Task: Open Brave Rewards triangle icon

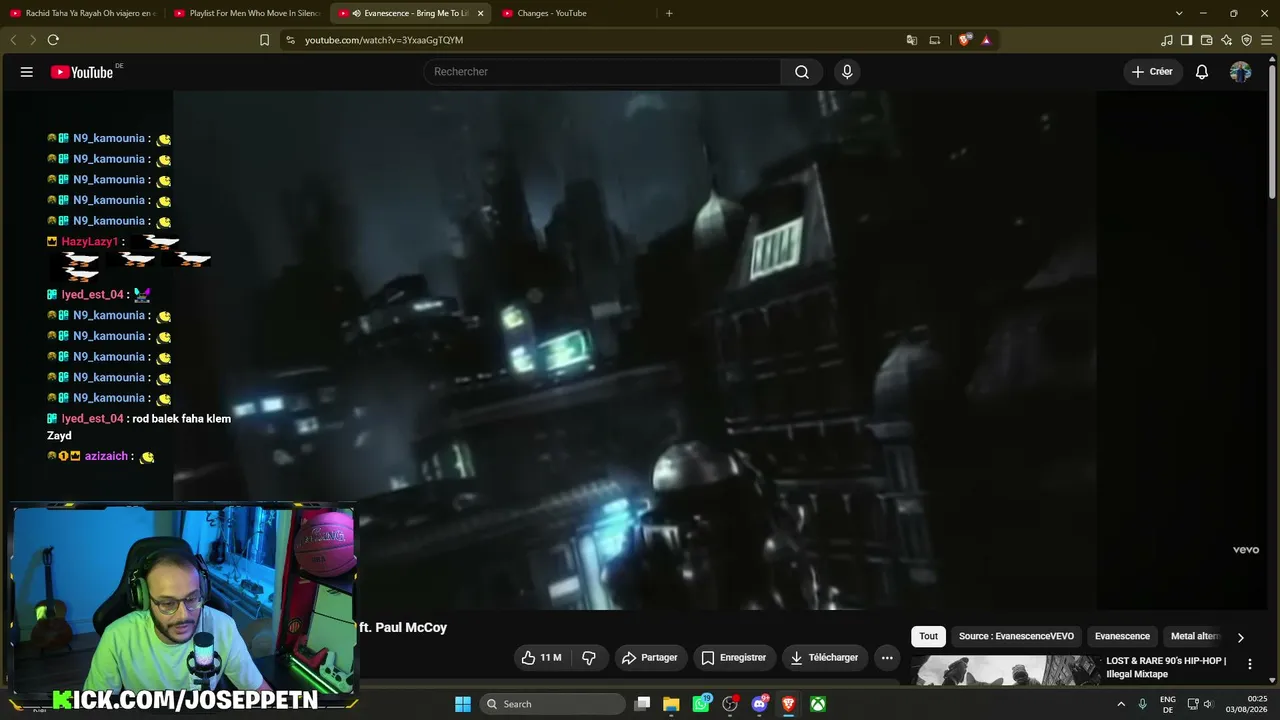Action: click(x=986, y=40)
